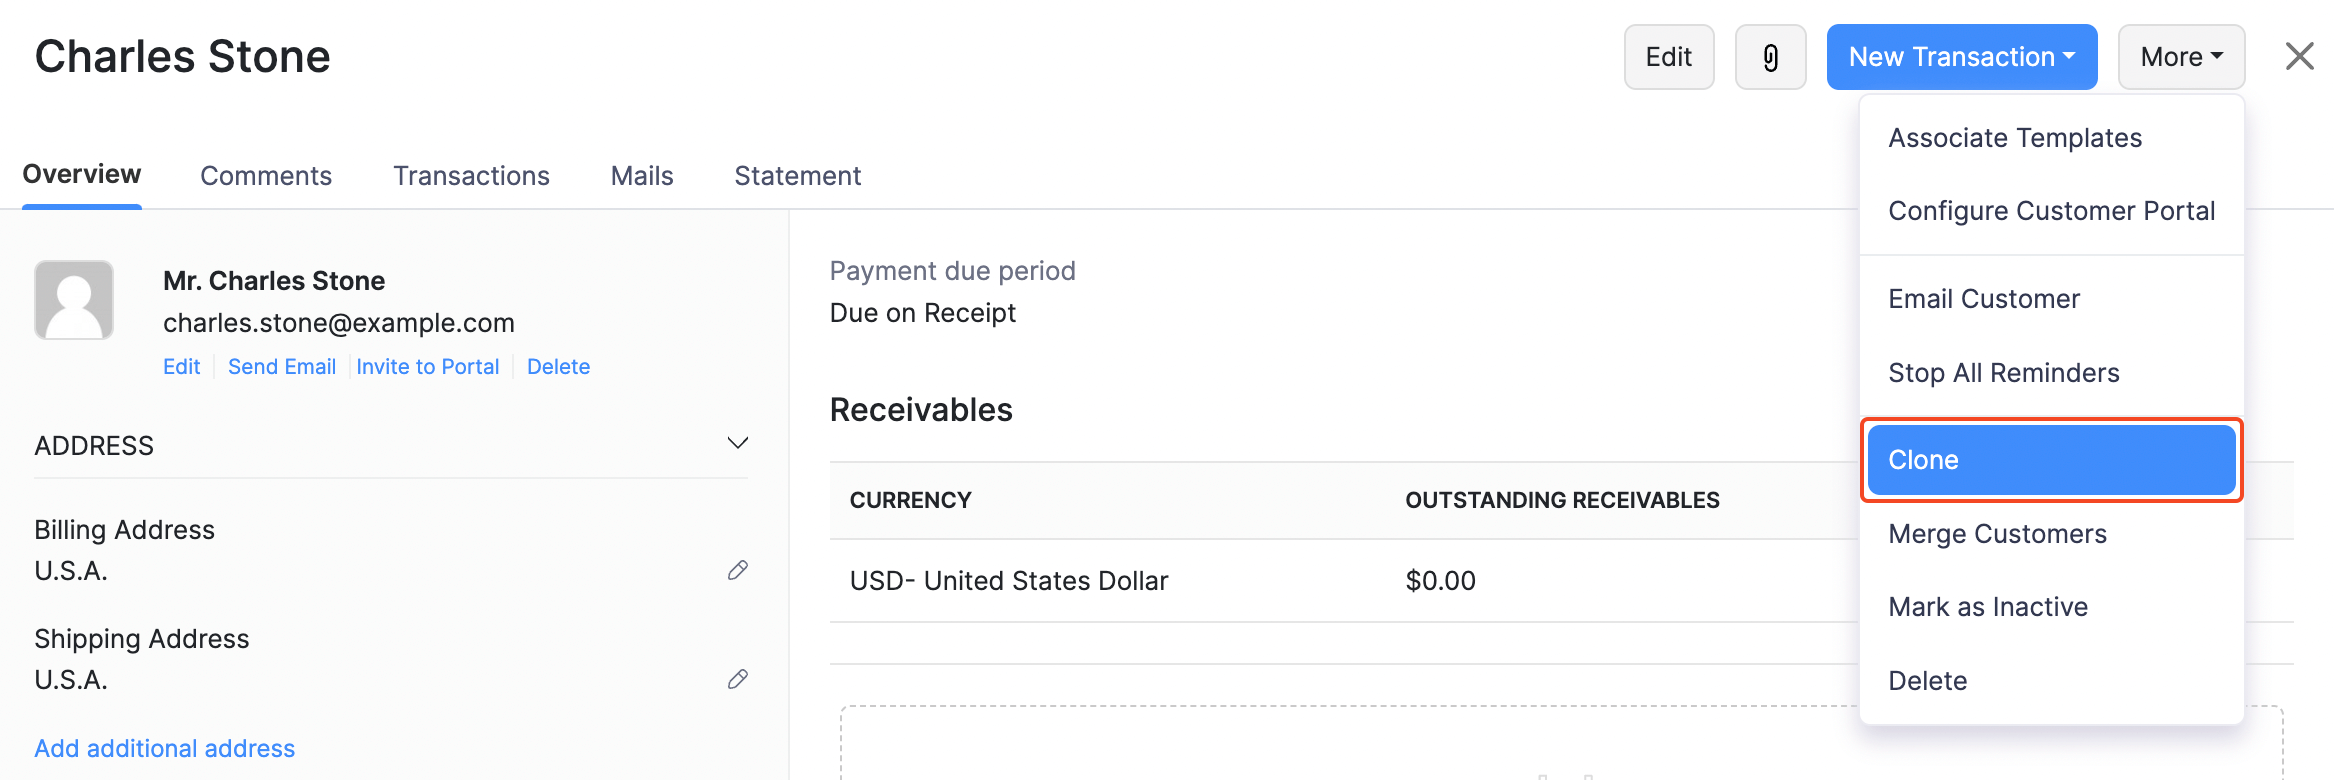This screenshot has height=780, width=2334.
Task: Choose Associate Templates from the menu
Action: pos(2015,138)
